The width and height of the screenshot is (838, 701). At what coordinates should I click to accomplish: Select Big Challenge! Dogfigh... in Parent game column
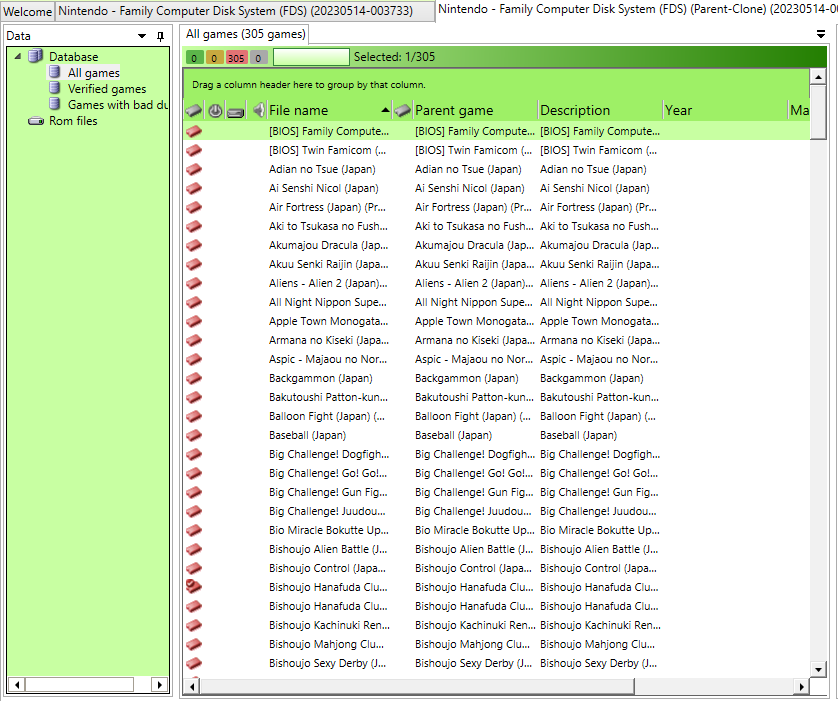[x=475, y=454]
